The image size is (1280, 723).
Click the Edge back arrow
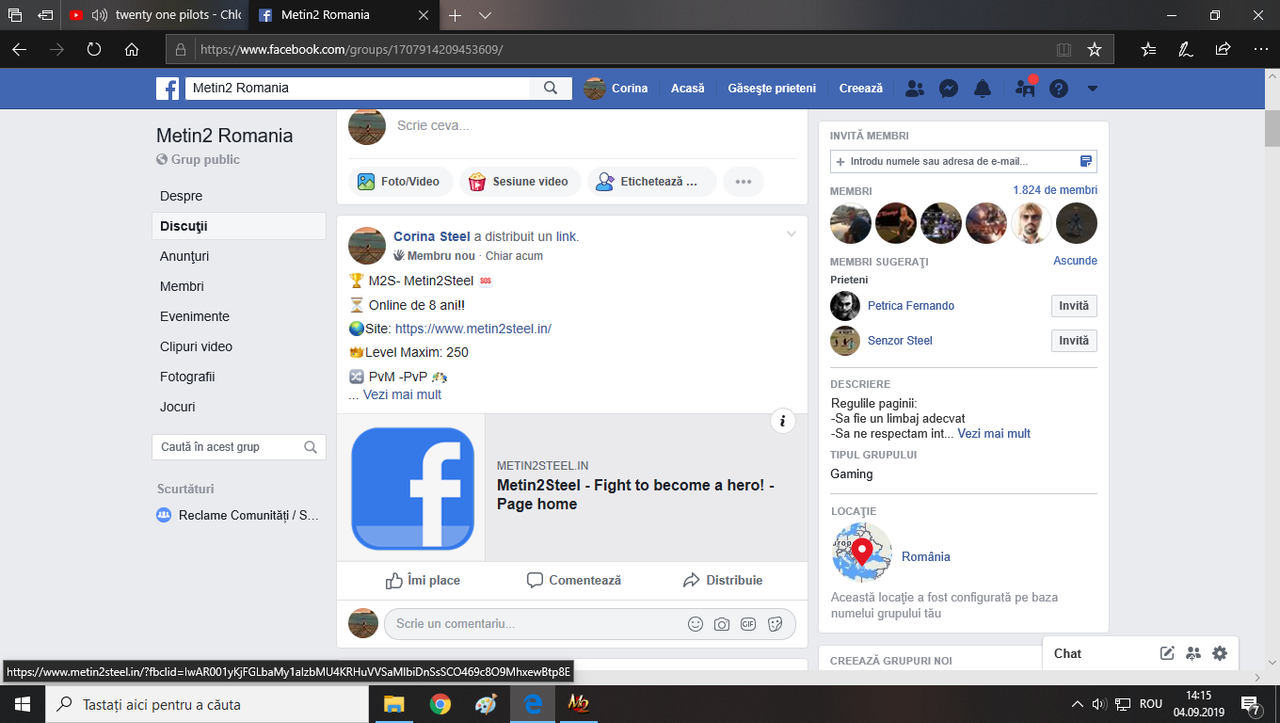coord(19,49)
